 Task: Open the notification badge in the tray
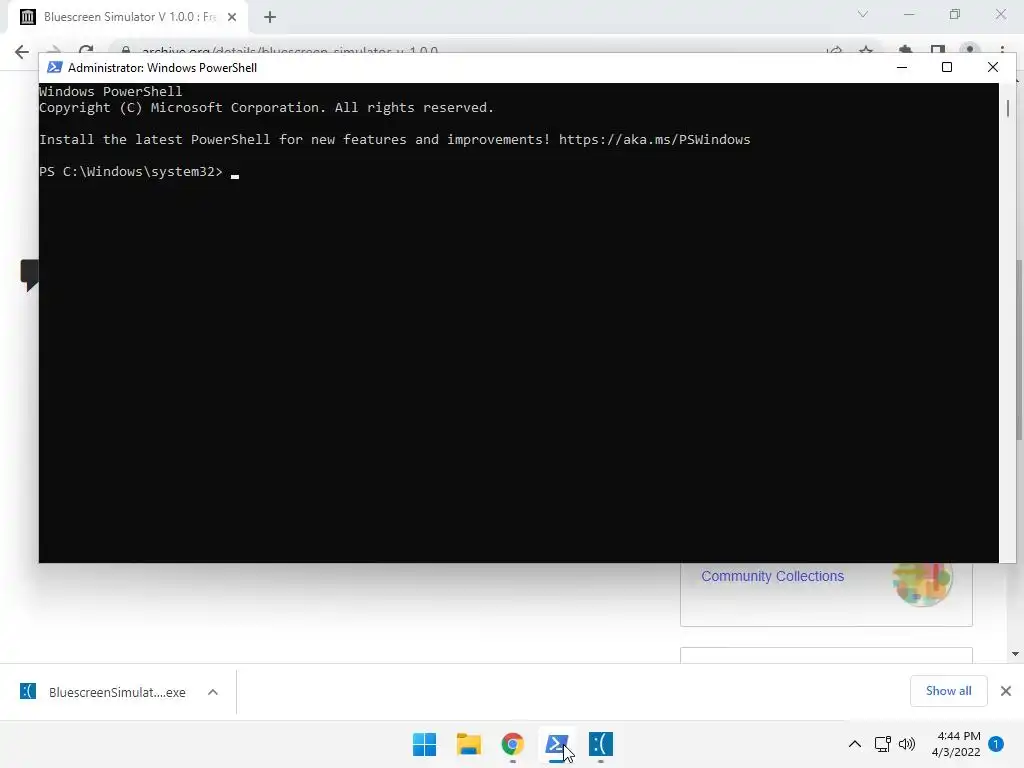pos(996,743)
